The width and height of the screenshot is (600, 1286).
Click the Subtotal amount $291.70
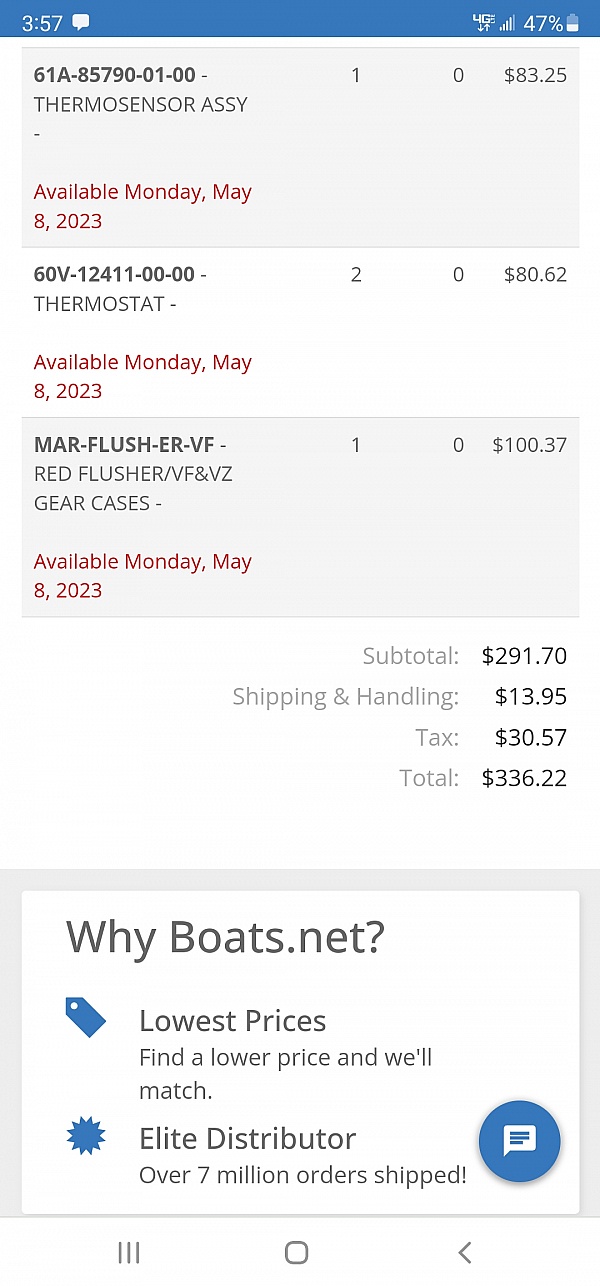tap(523, 656)
